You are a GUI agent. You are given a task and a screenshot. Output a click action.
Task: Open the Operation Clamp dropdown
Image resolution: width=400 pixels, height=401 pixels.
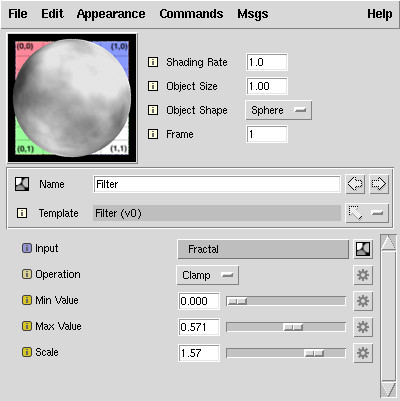207,275
